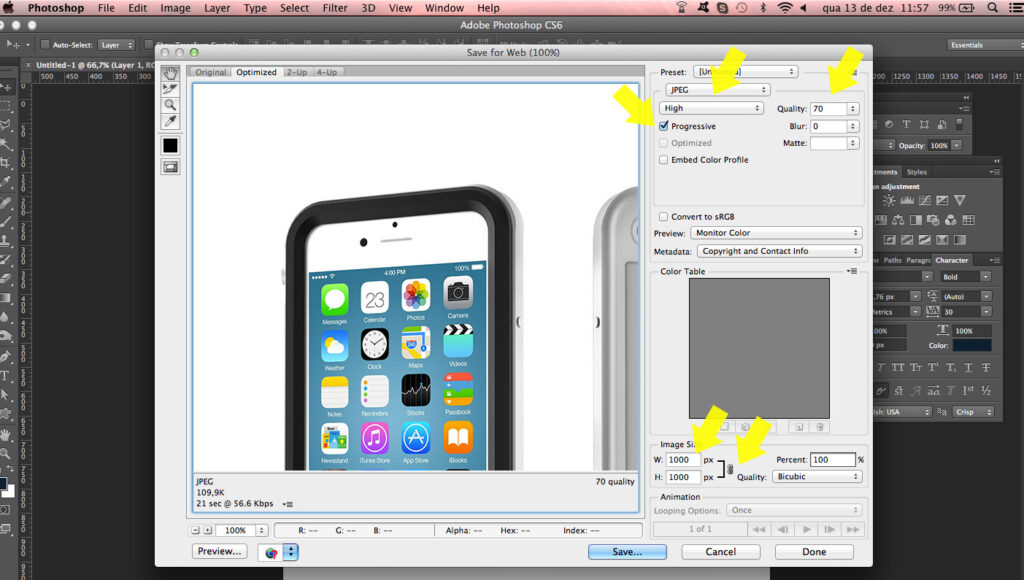1024x580 pixels.
Task: Open the JPEG file format dropdown
Action: pyautogui.click(x=718, y=90)
